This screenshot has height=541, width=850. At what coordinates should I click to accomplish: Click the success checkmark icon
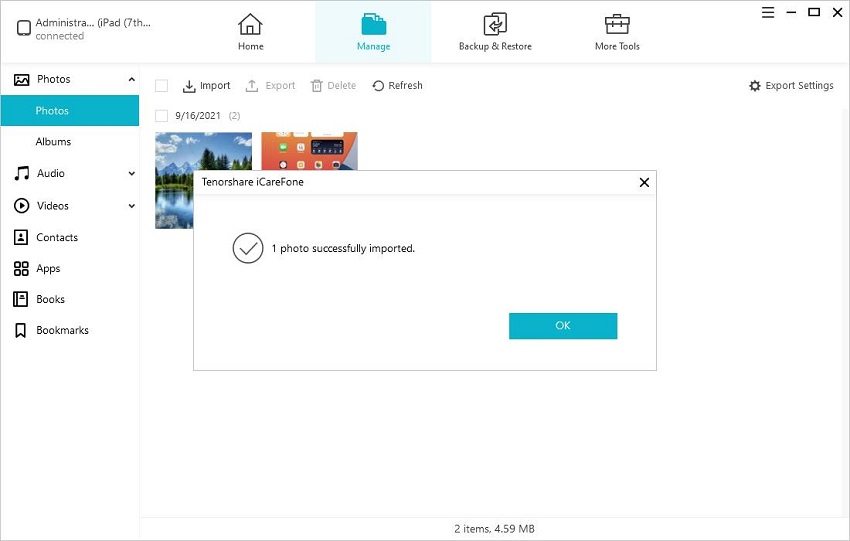[x=248, y=248]
